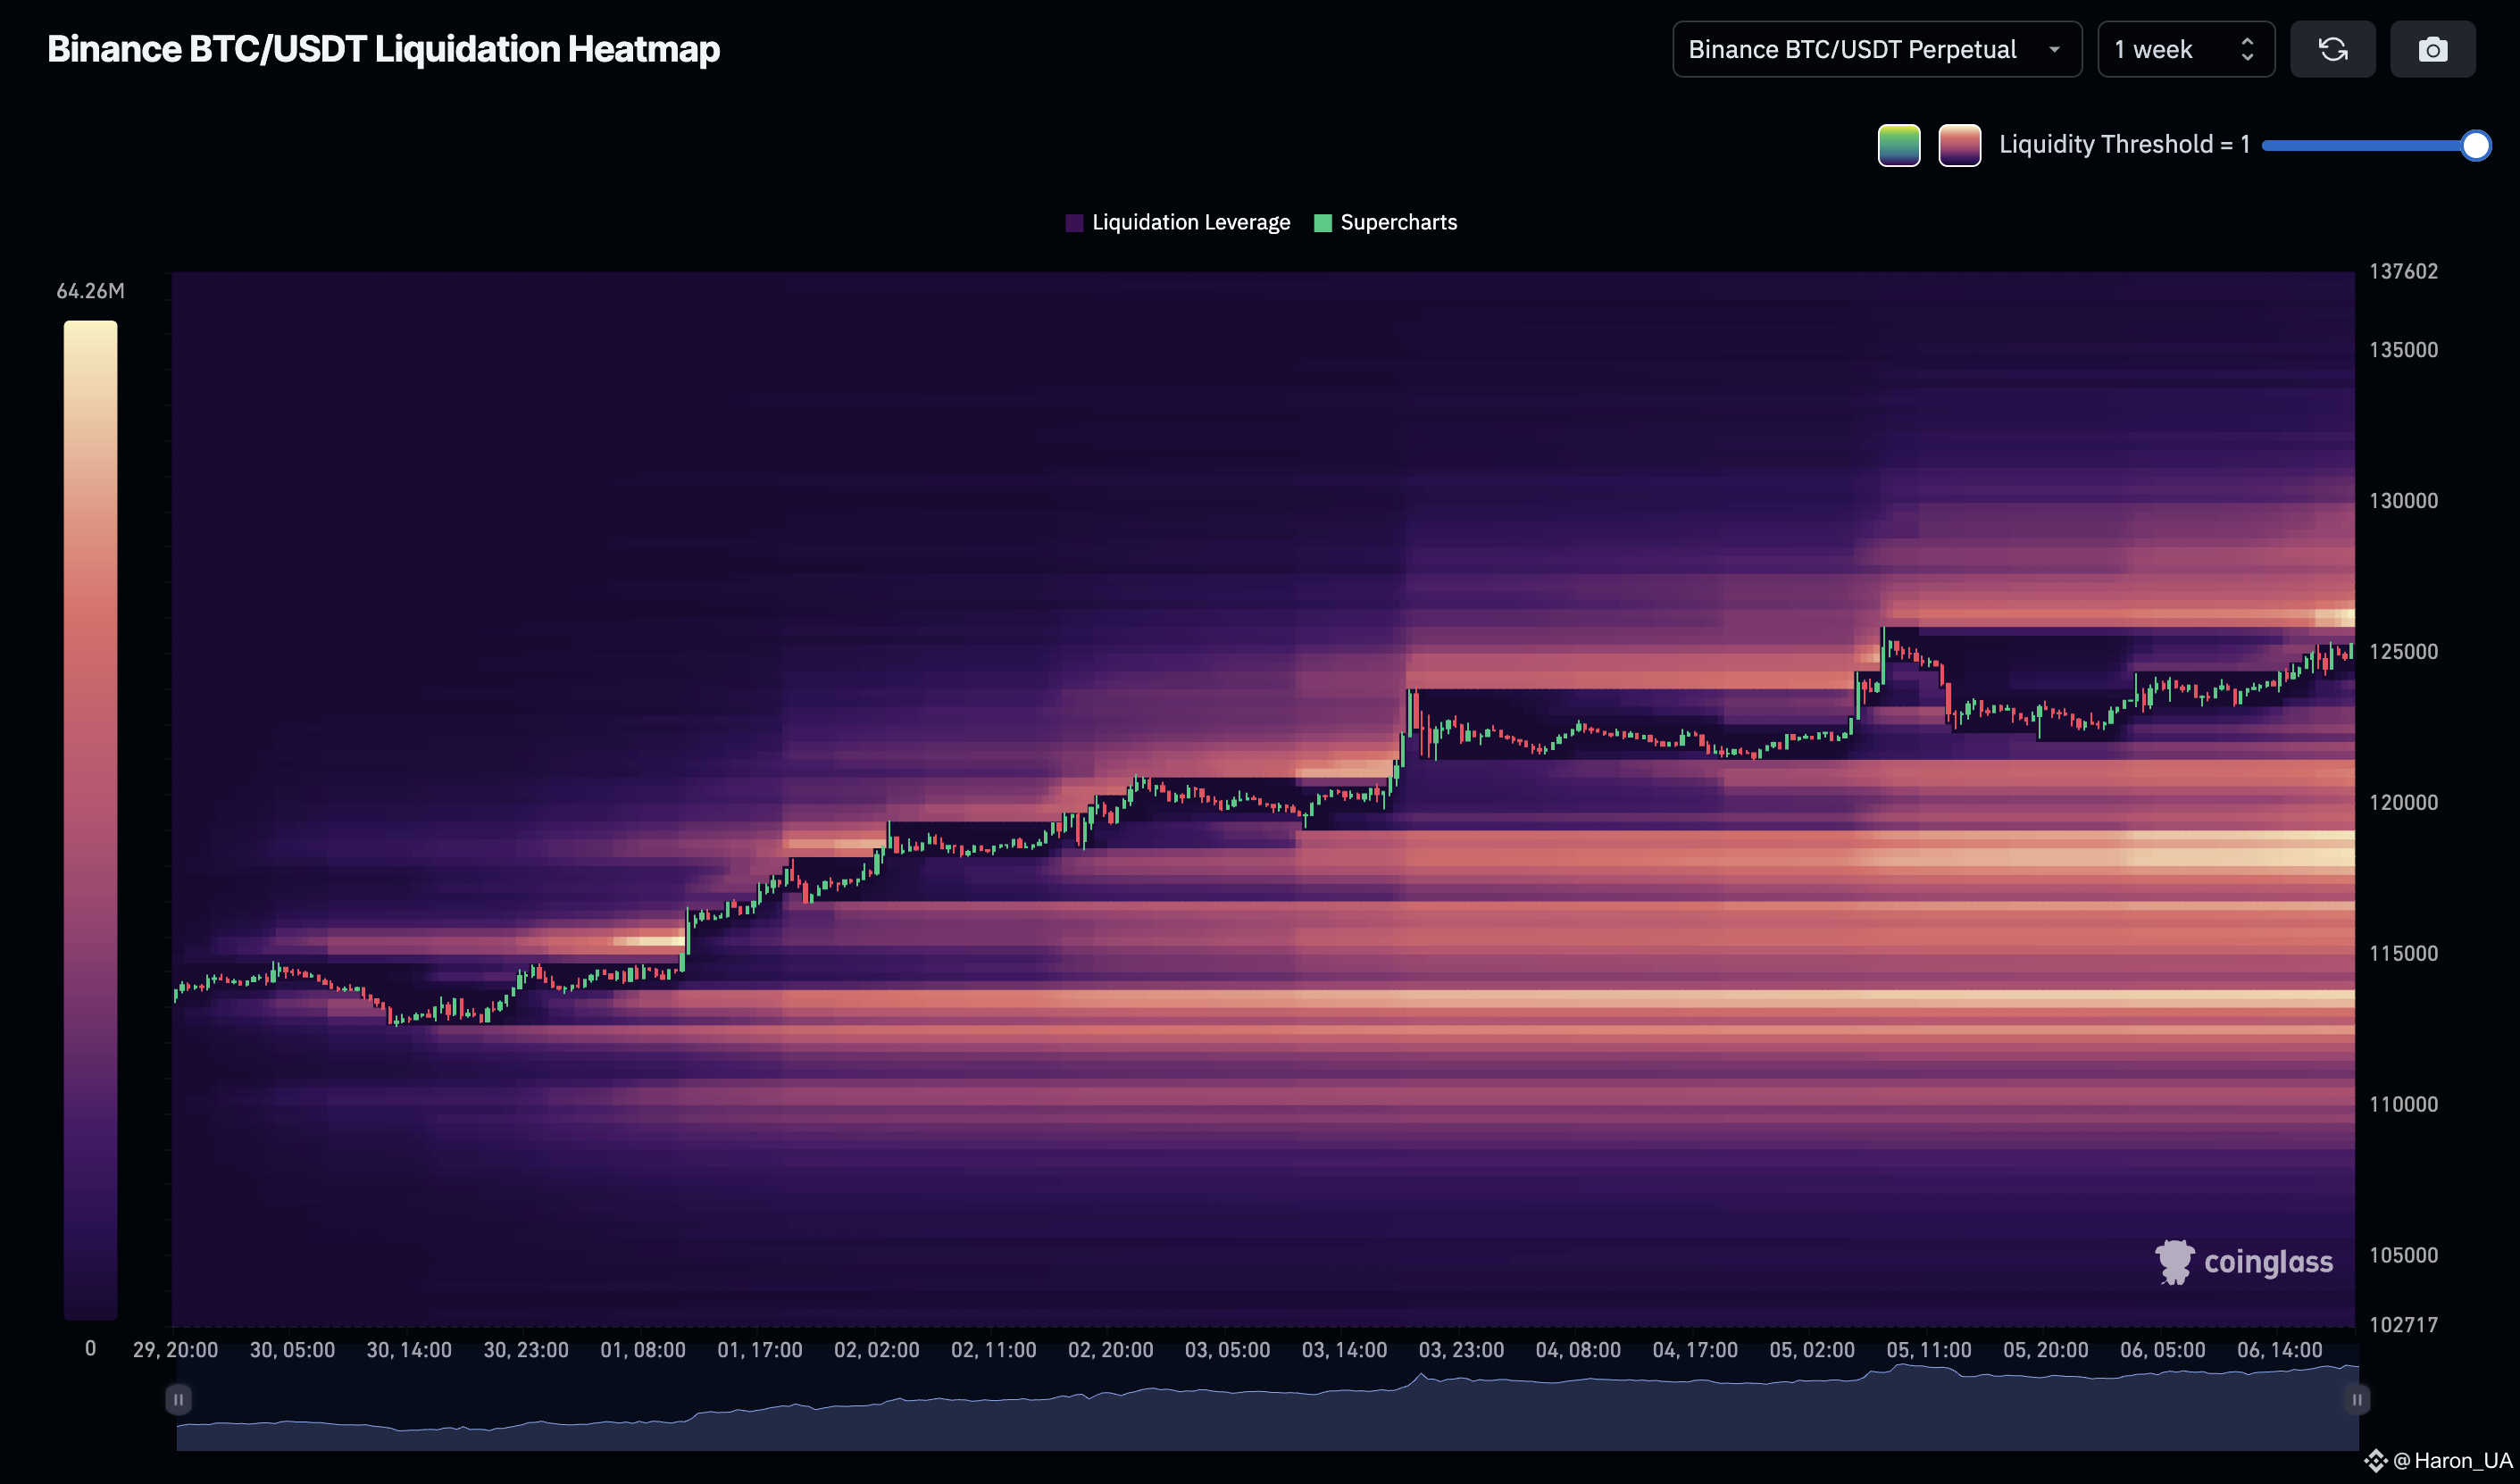Screen dimensions: 2520x1484
Task: Click the Liquidity Threshold = 1 label
Action: point(2124,145)
